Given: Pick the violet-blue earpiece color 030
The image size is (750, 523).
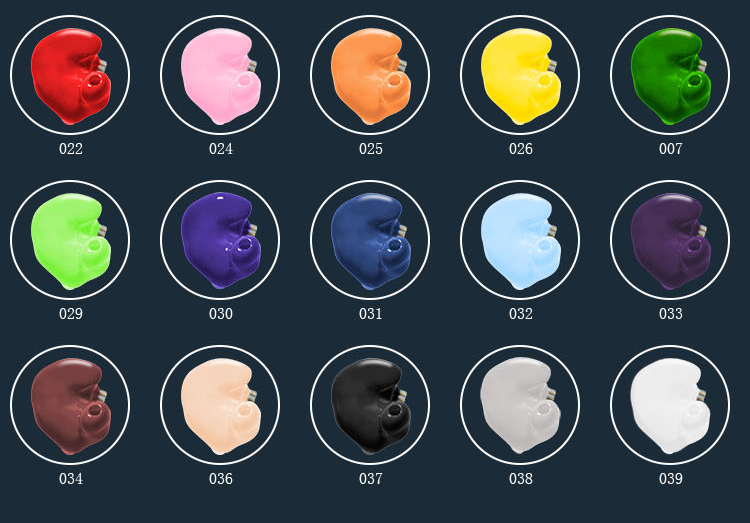Looking at the screenshot, I should 220,240.
